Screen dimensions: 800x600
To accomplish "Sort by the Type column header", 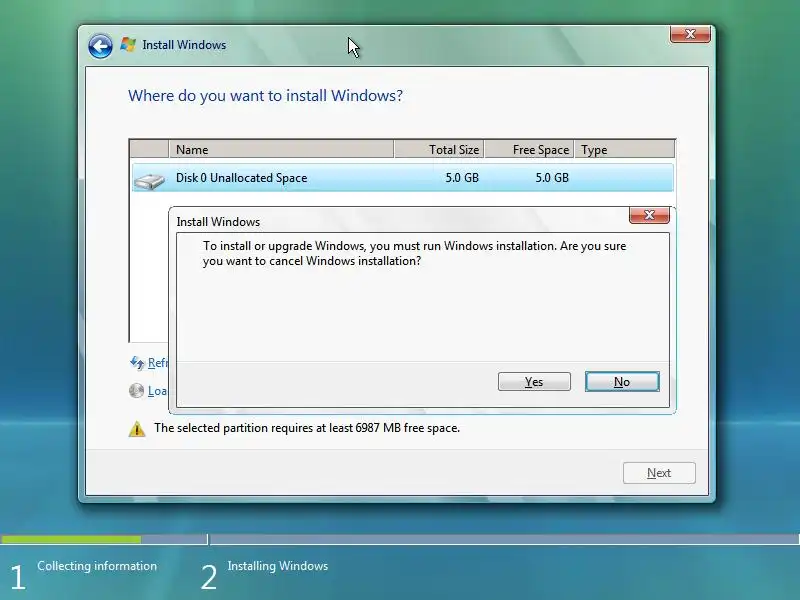I will [x=624, y=149].
